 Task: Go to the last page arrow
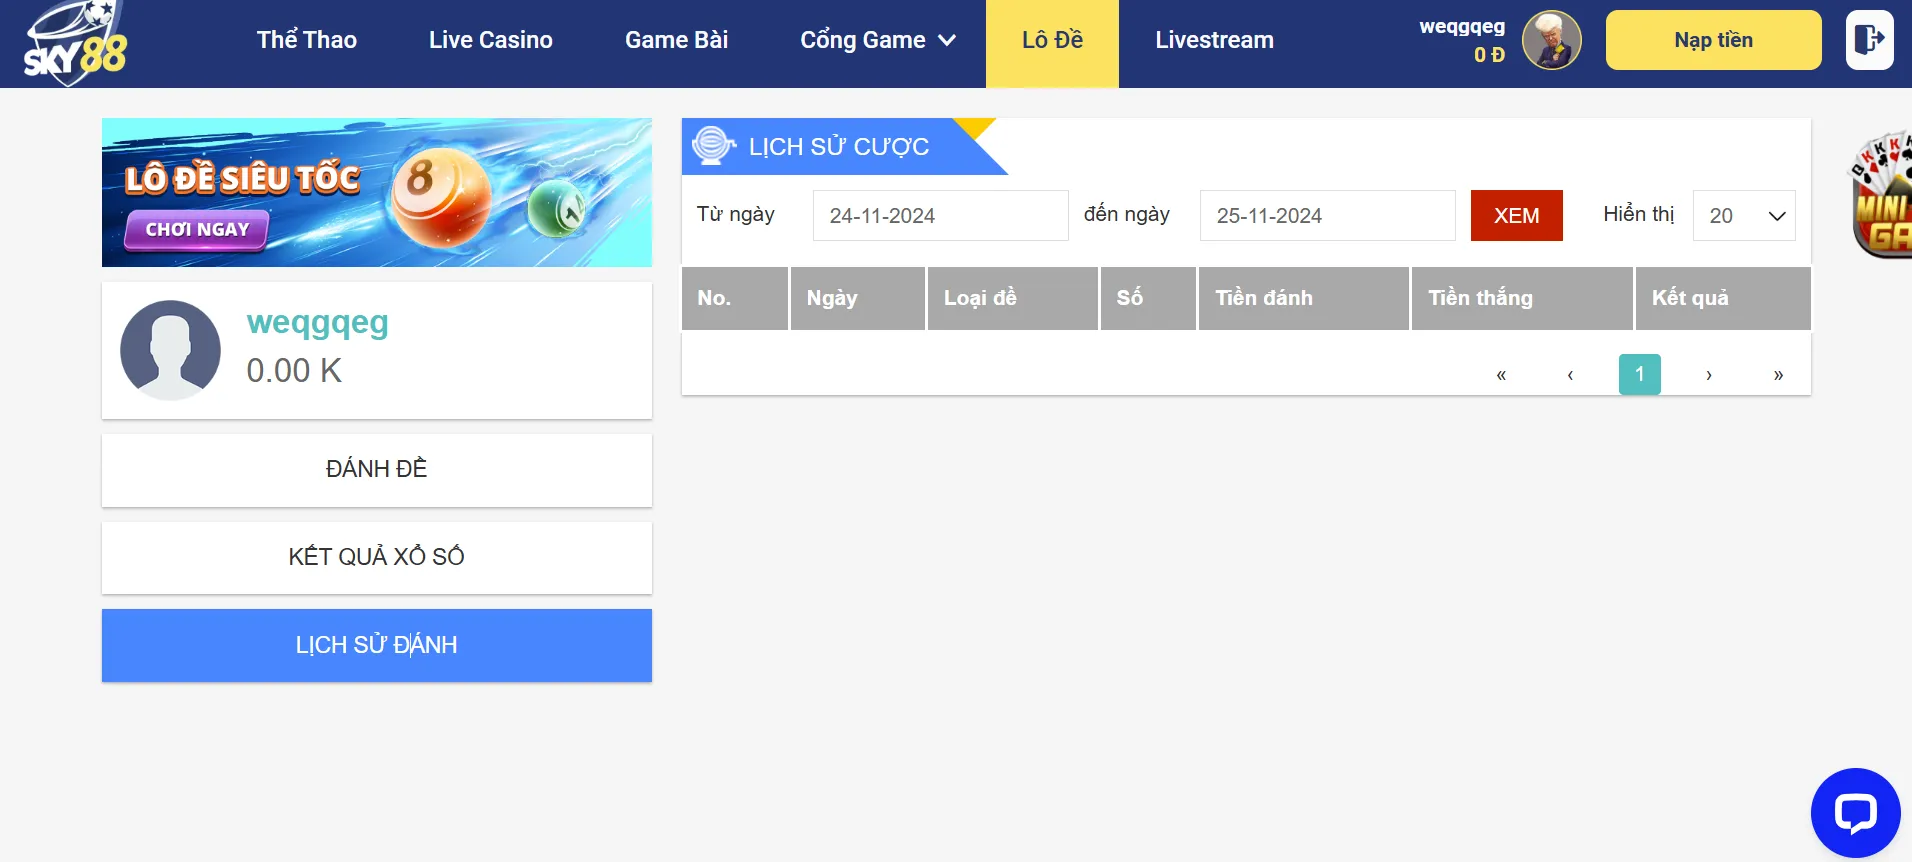(1778, 375)
